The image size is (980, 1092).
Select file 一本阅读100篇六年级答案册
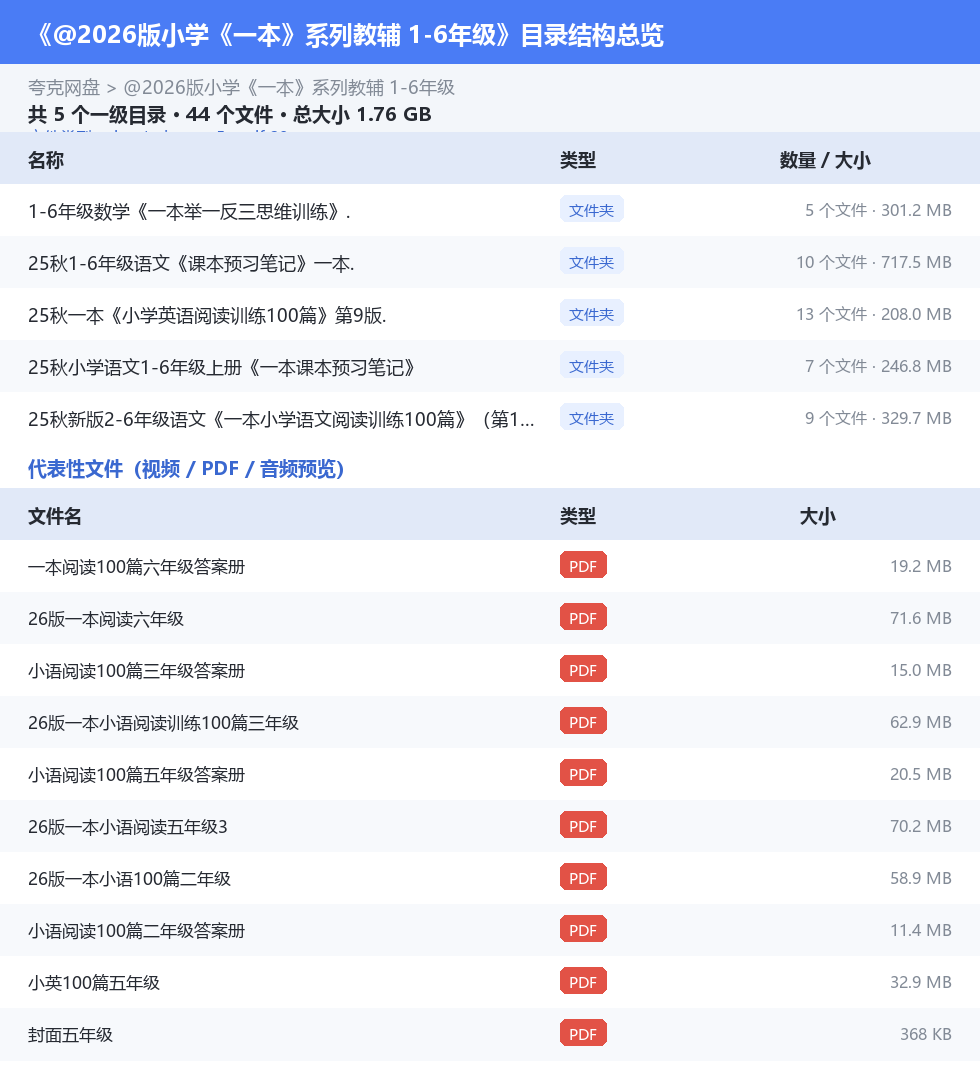tap(137, 567)
